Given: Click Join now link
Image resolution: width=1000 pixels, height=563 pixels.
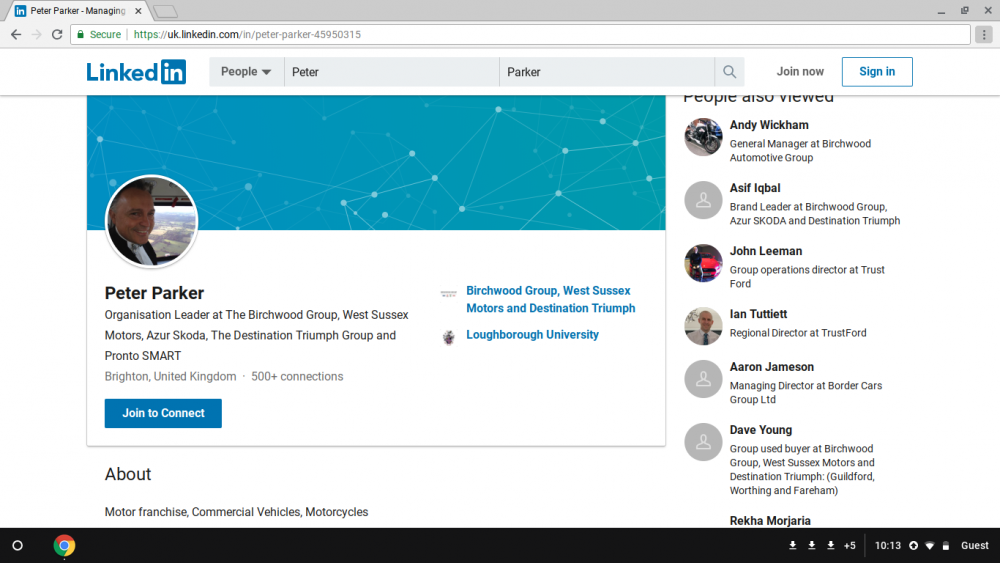Looking at the screenshot, I should pyautogui.click(x=800, y=71).
